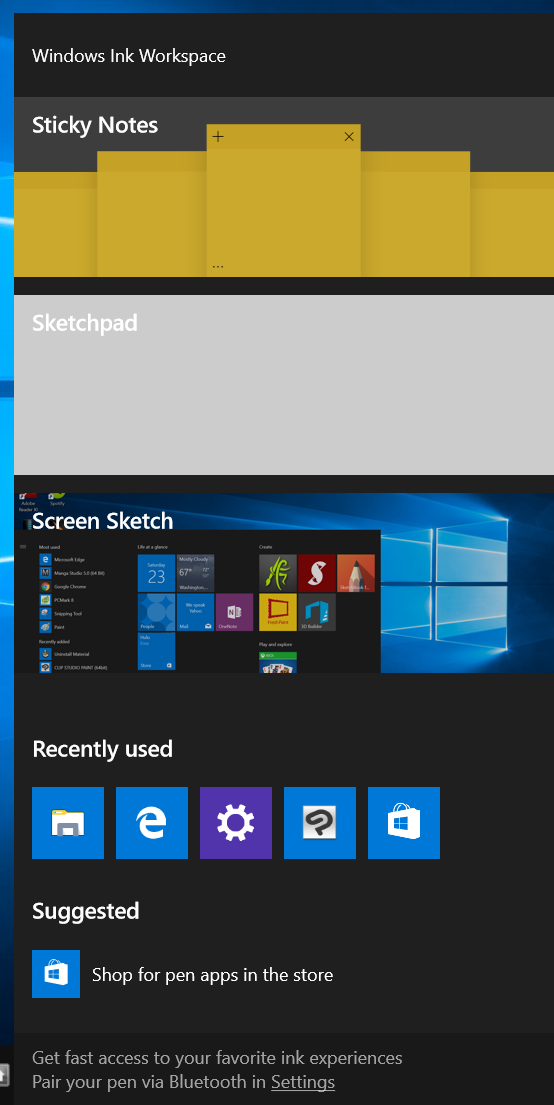Open the Settings gear tile
Screen dimensions: 554x1105
coord(235,822)
